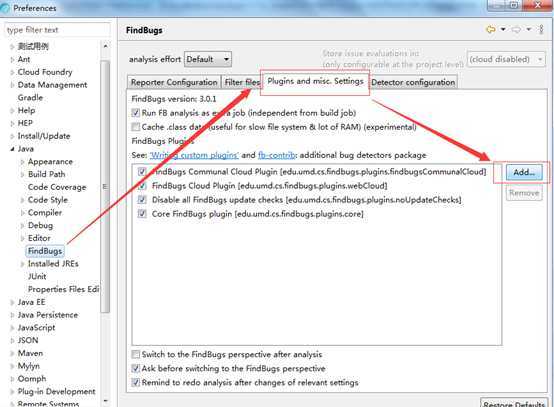This screenshot has height=407, width=554.
Task: Switch to Filter files tab
Action: [x=242, y=82]
